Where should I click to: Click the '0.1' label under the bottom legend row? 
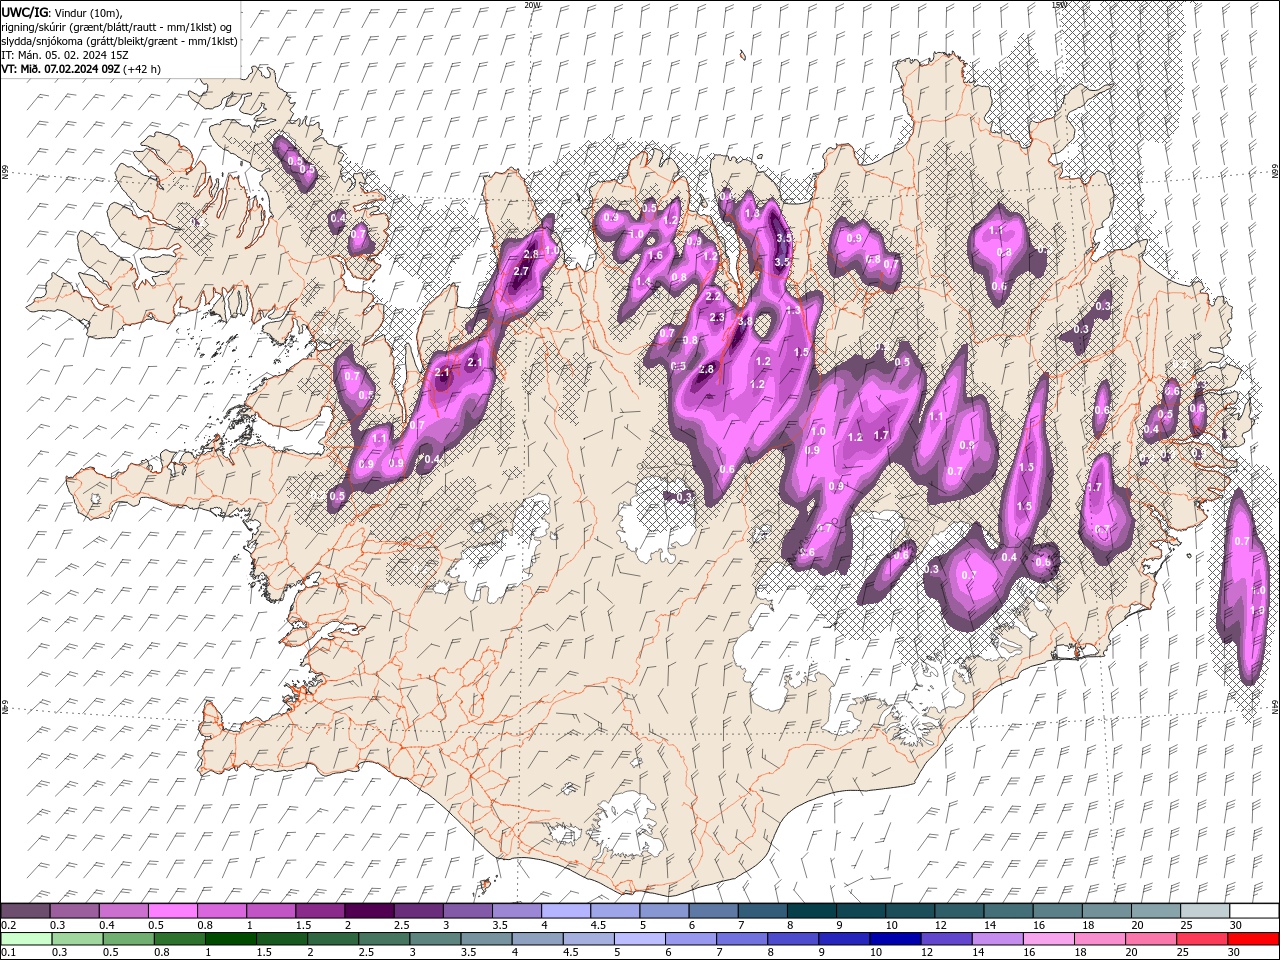click(x=8, y=953)
